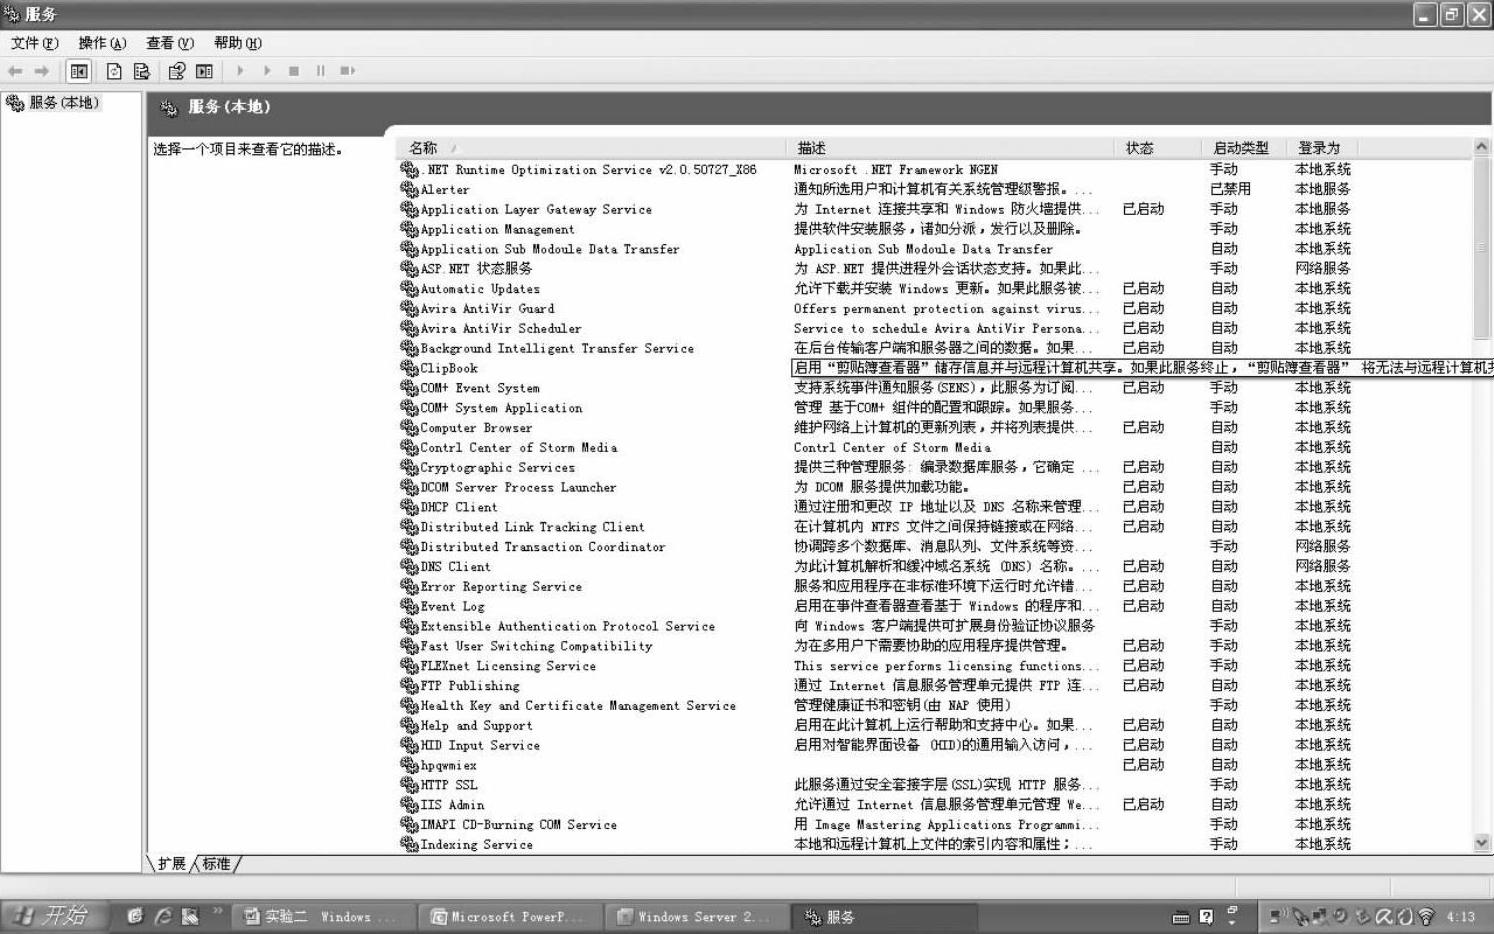This screenshot has height=934, width=1494.
Task: Select DCOM Server Process Launcher
Action: click(x=518, y=487)
